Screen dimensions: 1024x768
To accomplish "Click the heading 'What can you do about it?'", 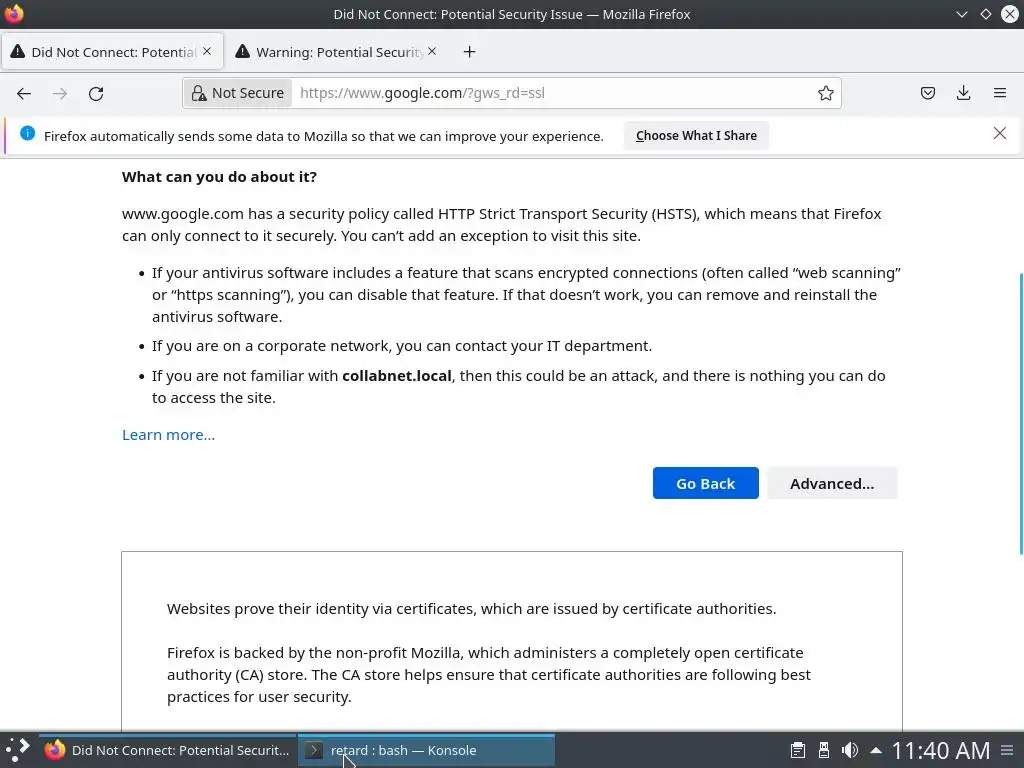I will click(x=219, y=177).
